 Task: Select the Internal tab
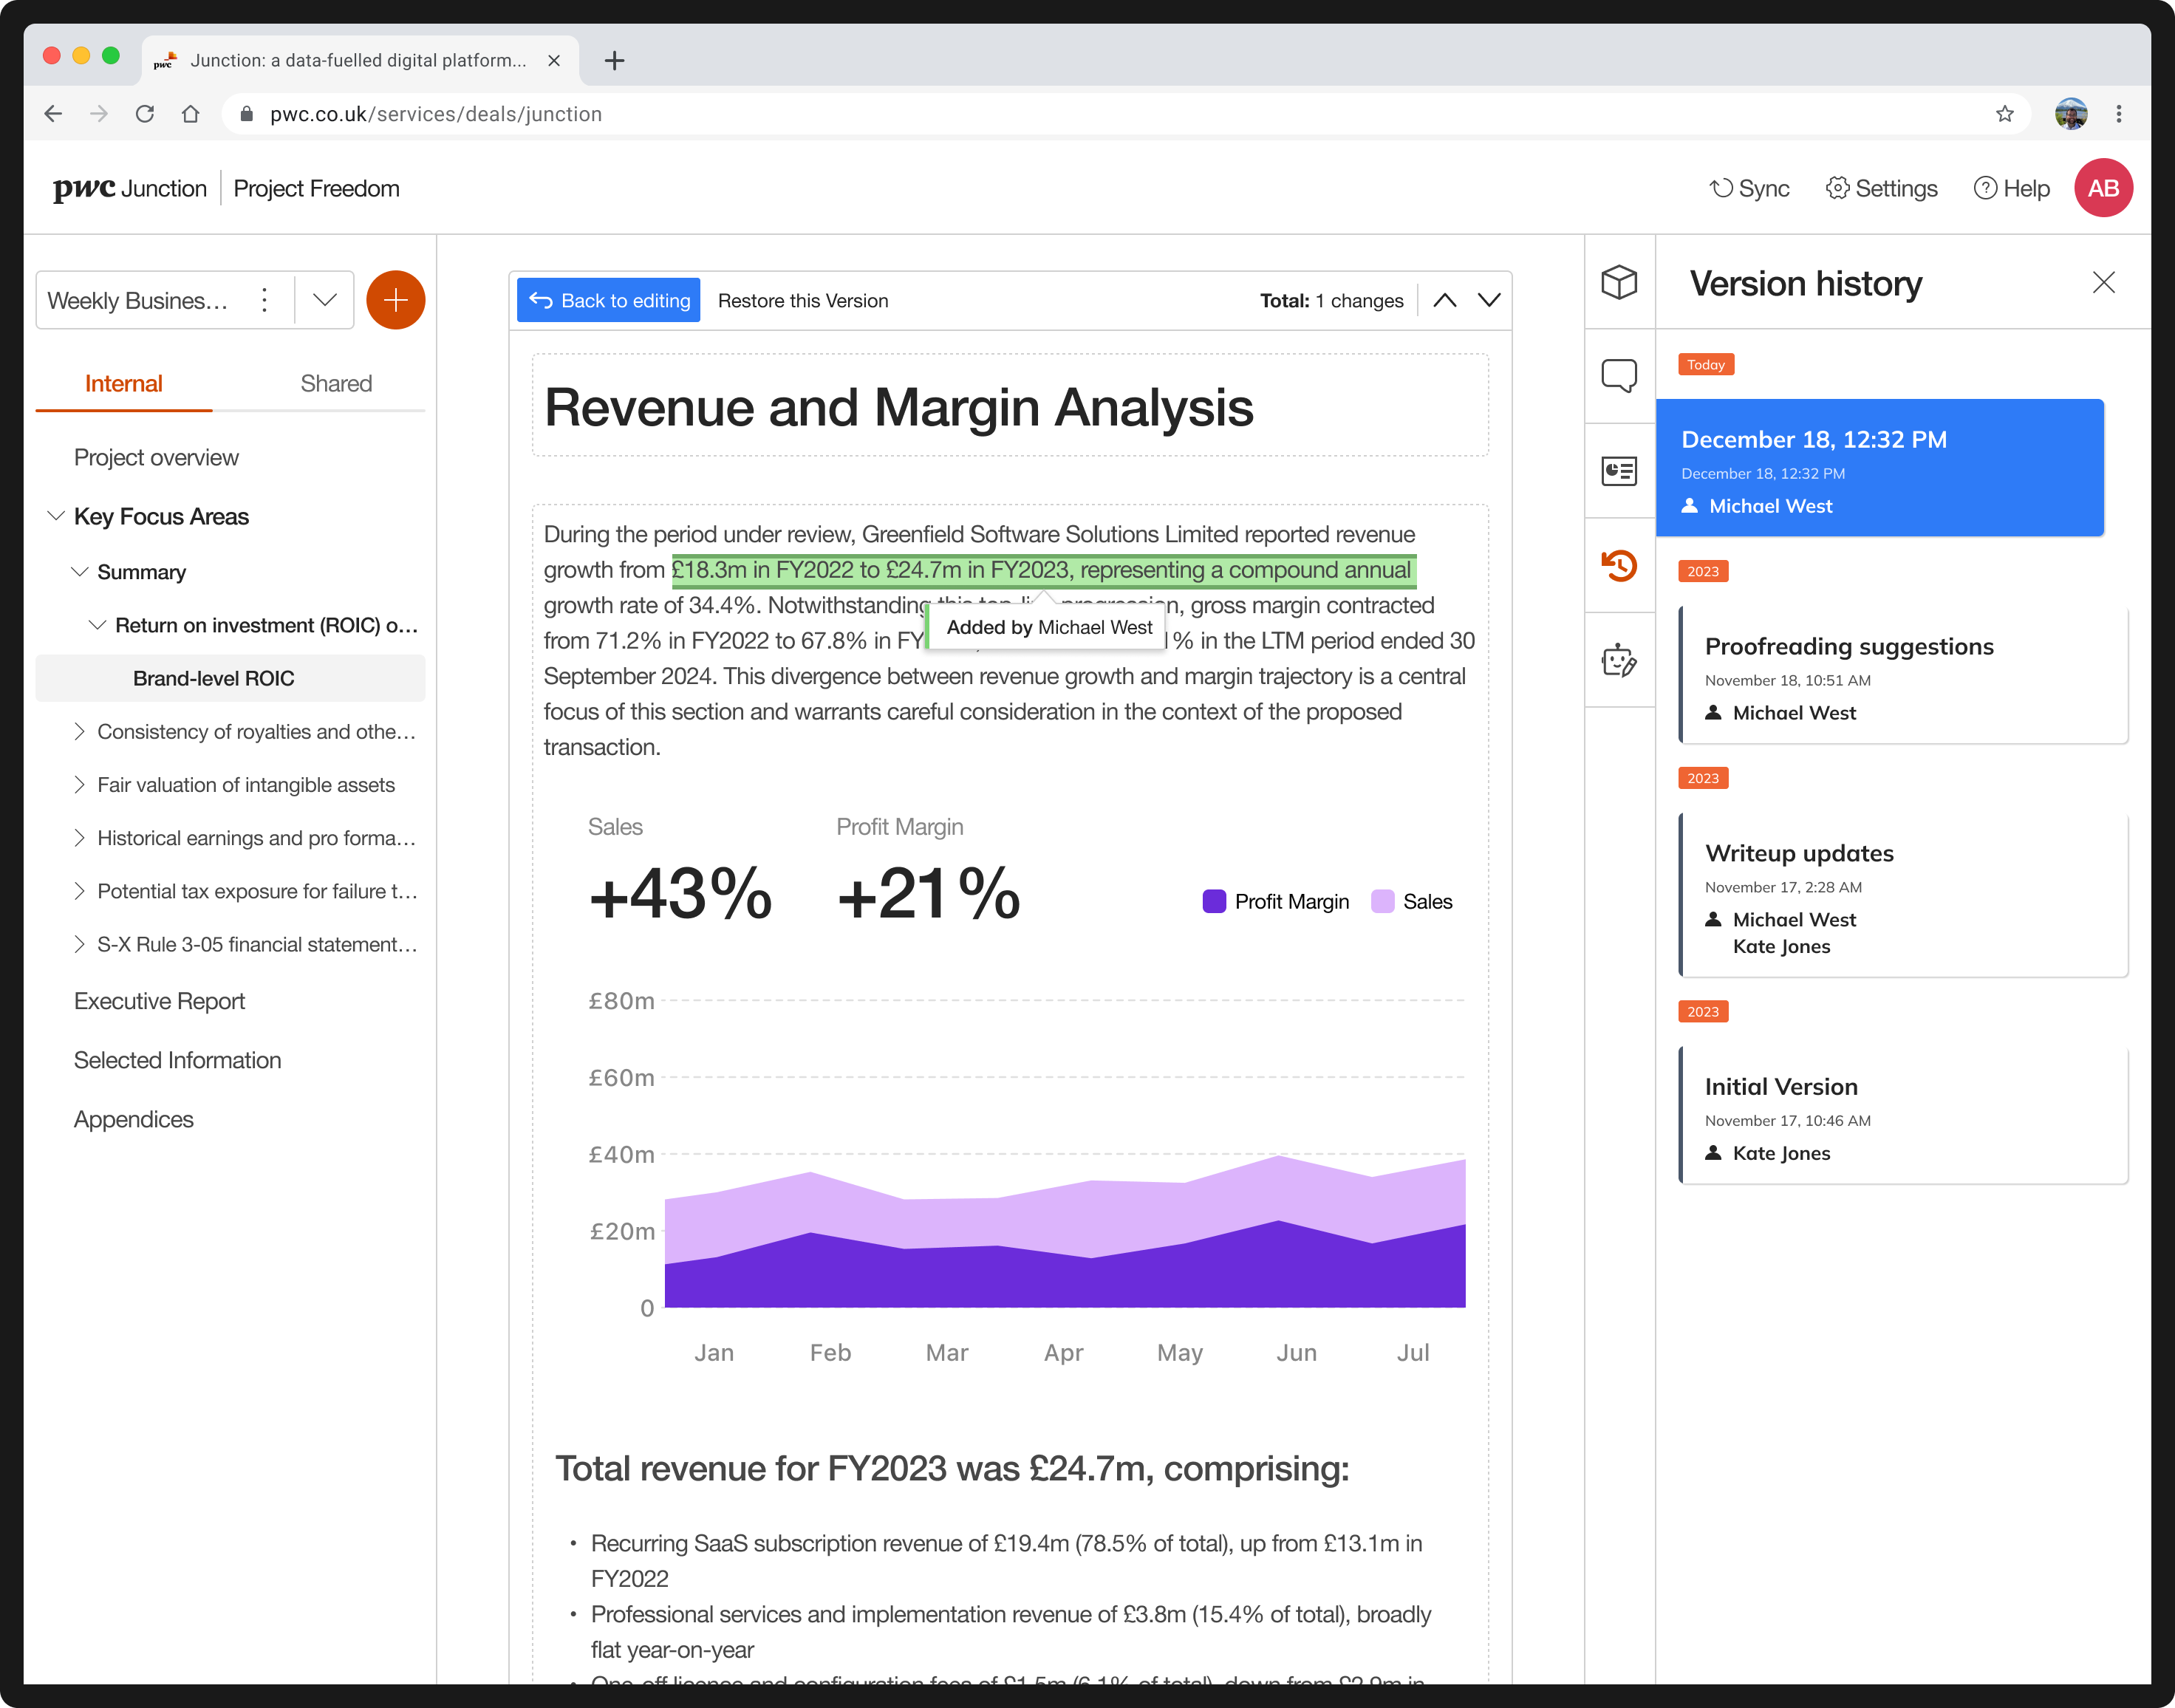[x=123, y=384]
